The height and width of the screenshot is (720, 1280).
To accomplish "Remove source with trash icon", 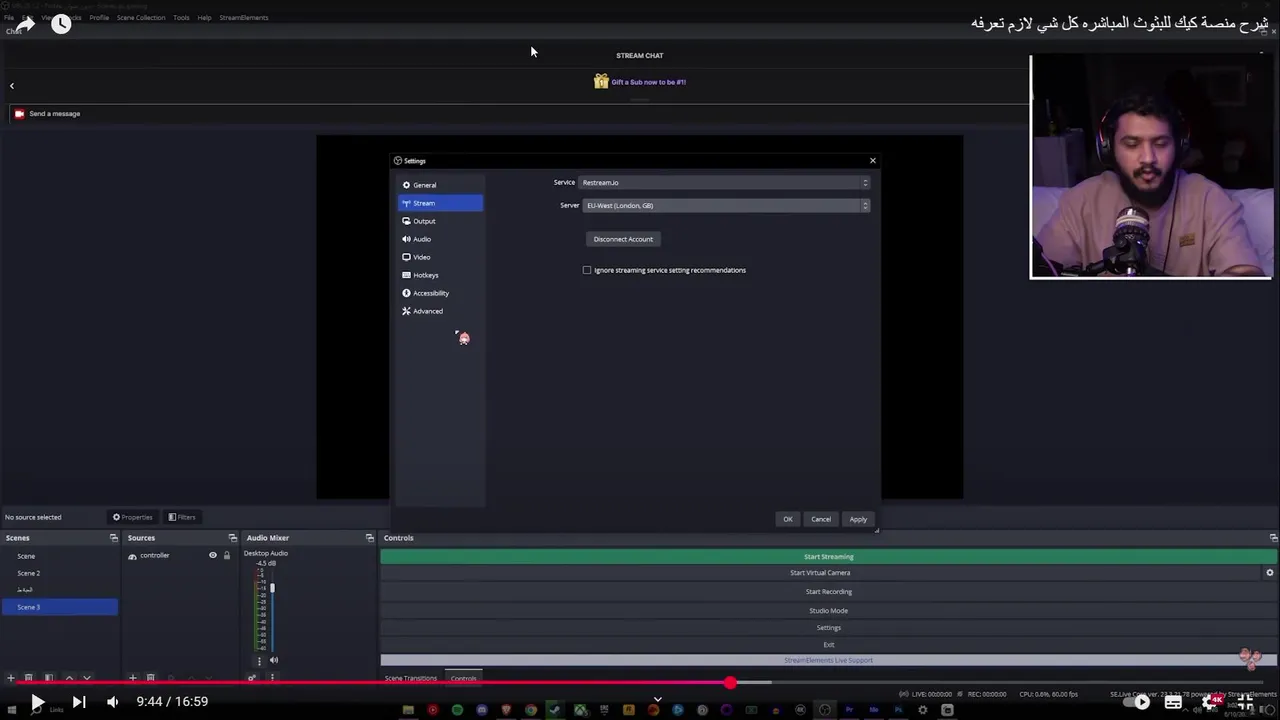I will coord(150,678).
